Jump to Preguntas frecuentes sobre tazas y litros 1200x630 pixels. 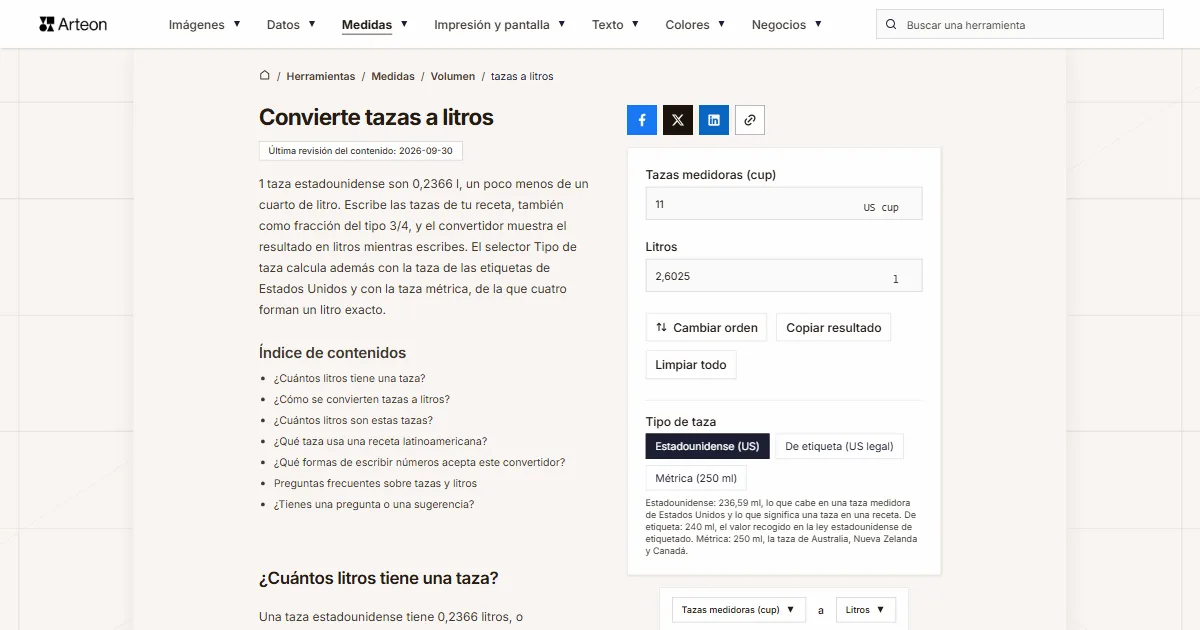coord(375,483)
